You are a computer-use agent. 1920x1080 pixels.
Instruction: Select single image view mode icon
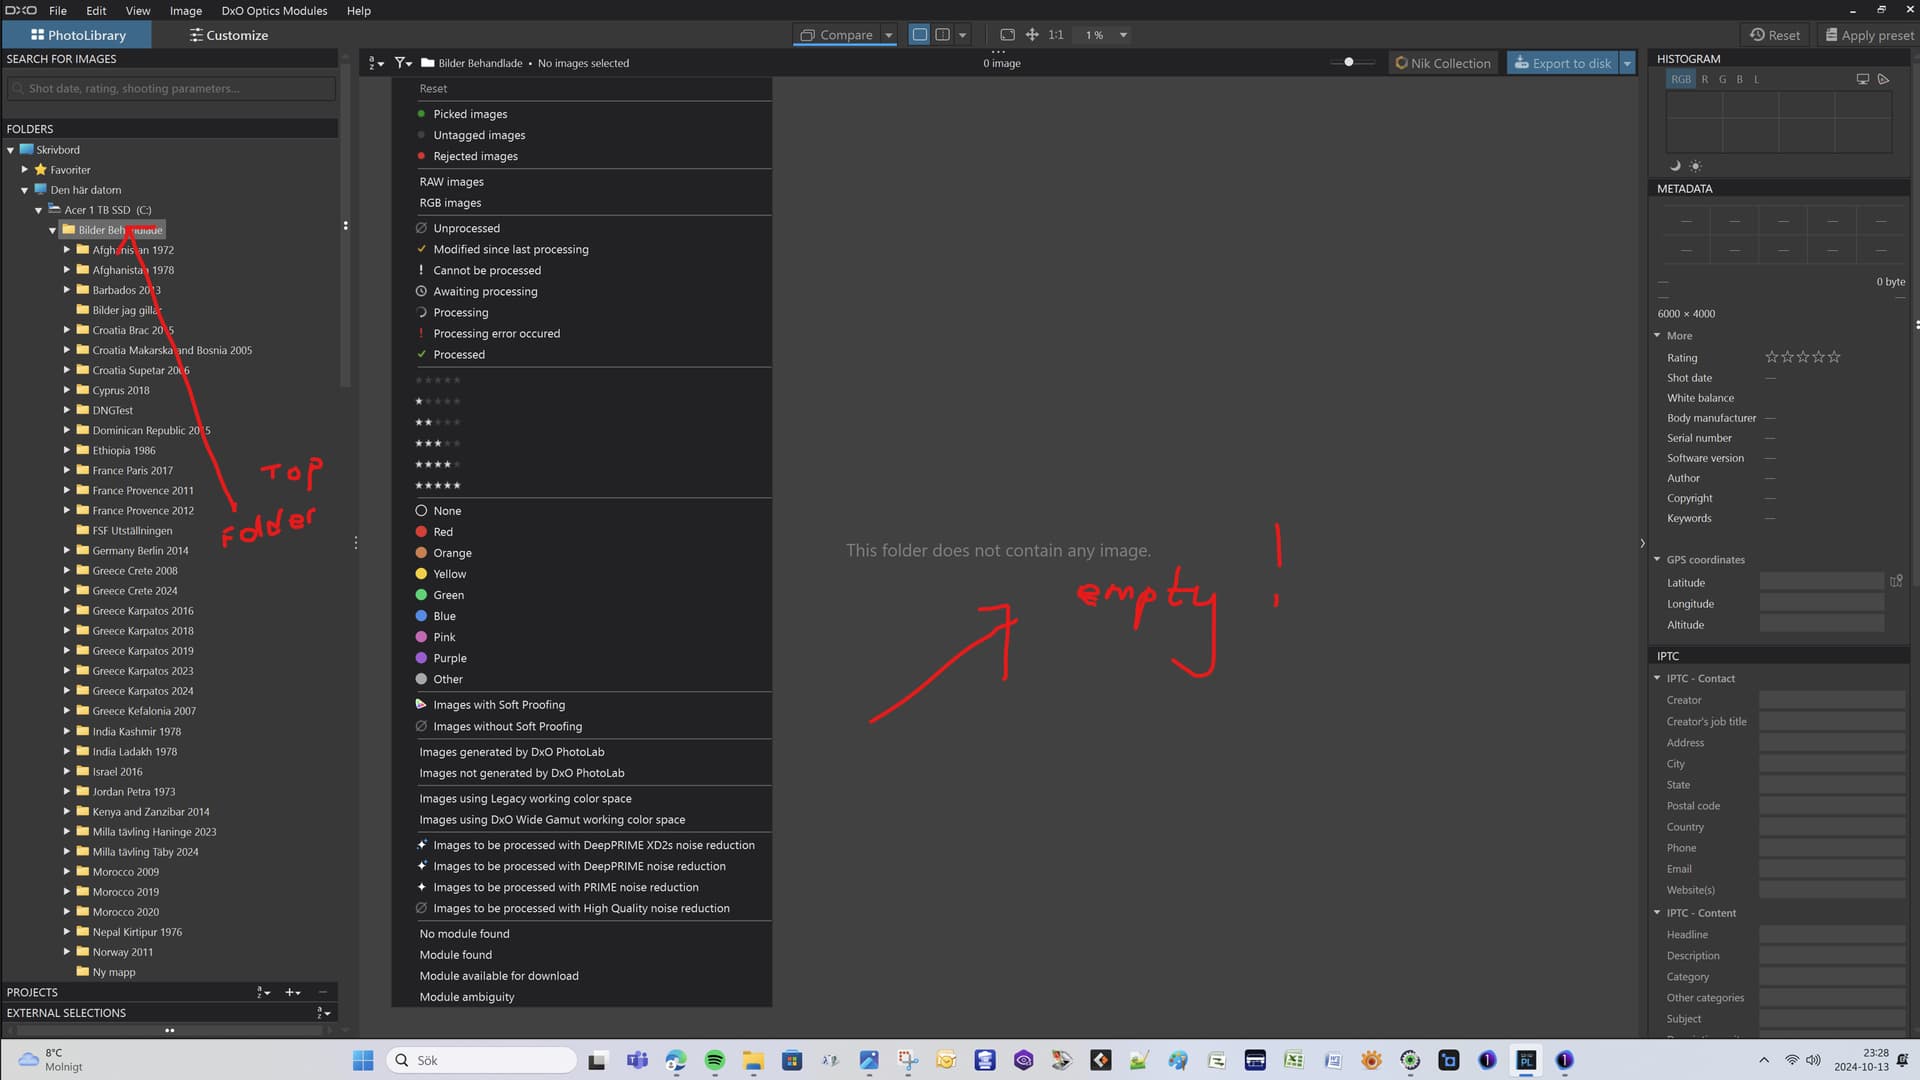click(x=919, y=35)
